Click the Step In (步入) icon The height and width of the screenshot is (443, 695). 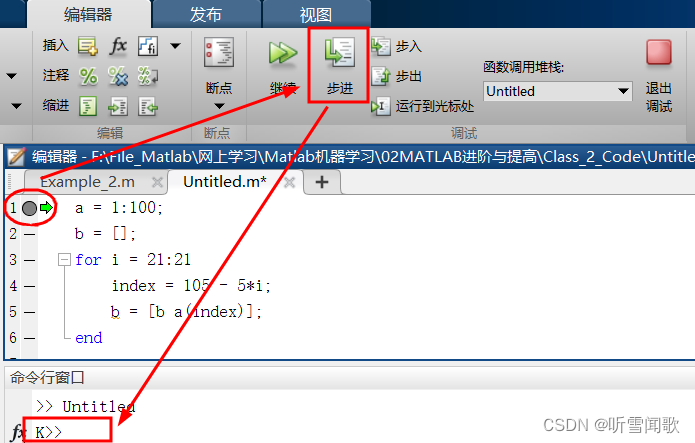[x=381, y=46]
